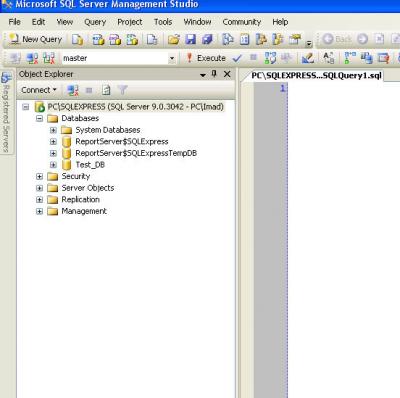Open the Connect dropdown in Object Explorer
This screenshot has height=398, width=400.
coord(39,90)
